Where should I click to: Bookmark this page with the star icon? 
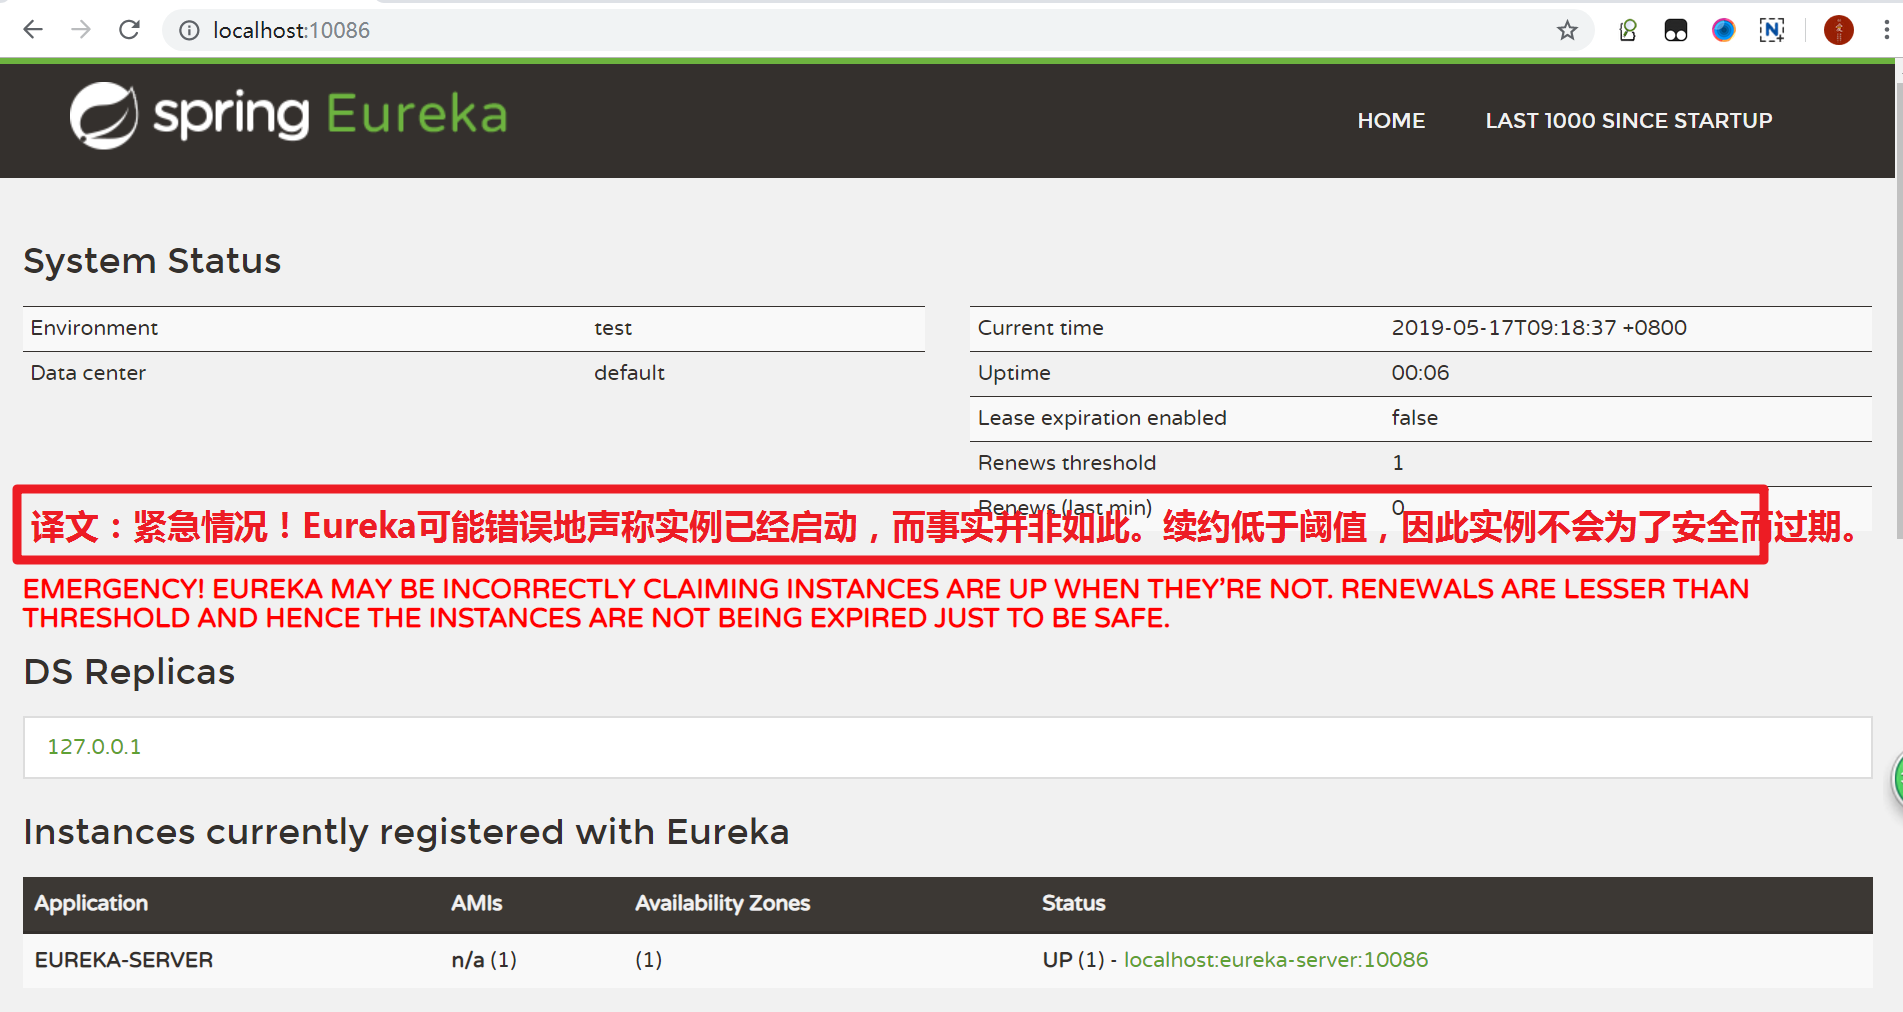[x=1567, y=31]
